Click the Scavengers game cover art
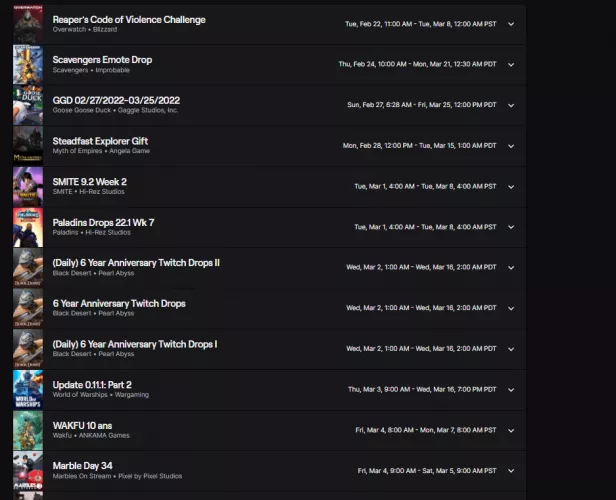 27,64
